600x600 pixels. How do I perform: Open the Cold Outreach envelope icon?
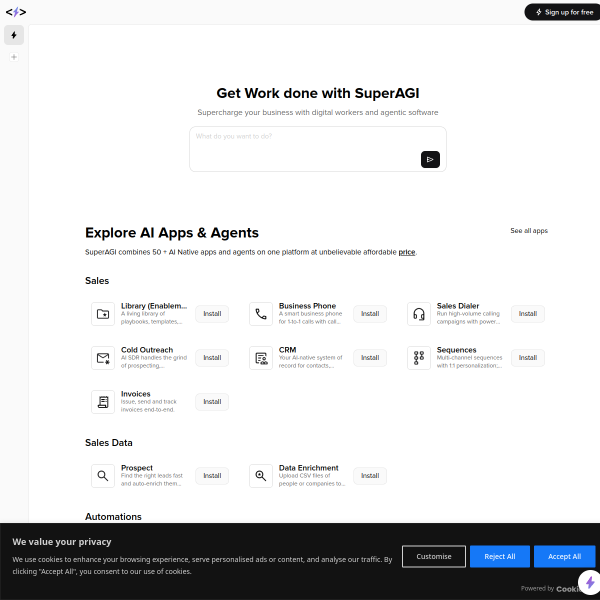pyautogui.click(x=103, y=358)
